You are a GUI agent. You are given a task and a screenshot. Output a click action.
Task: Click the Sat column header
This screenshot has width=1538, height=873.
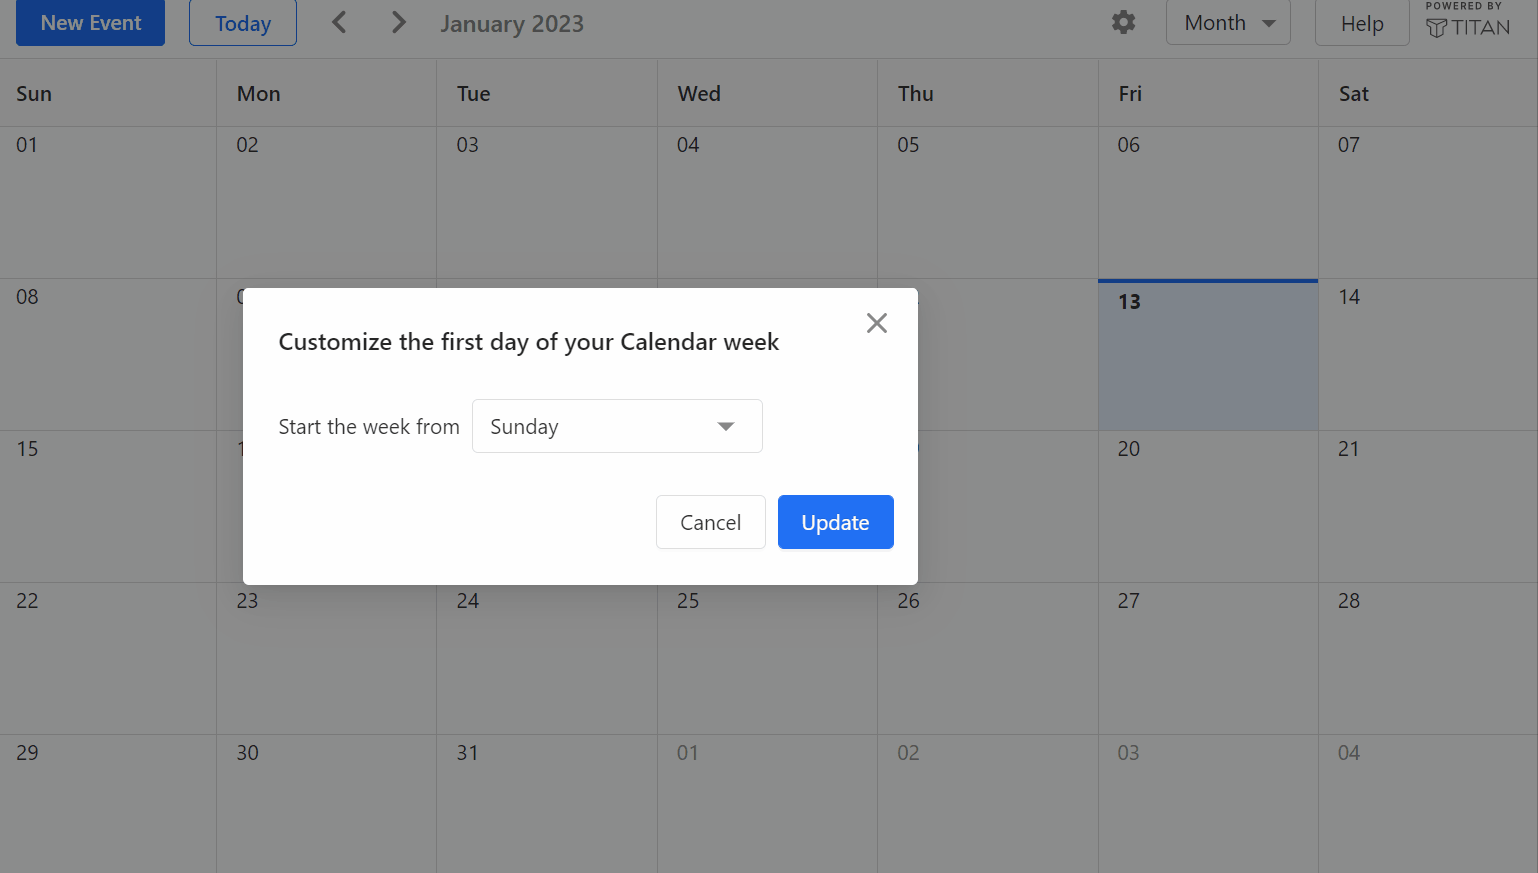(x=1353, y=93)
